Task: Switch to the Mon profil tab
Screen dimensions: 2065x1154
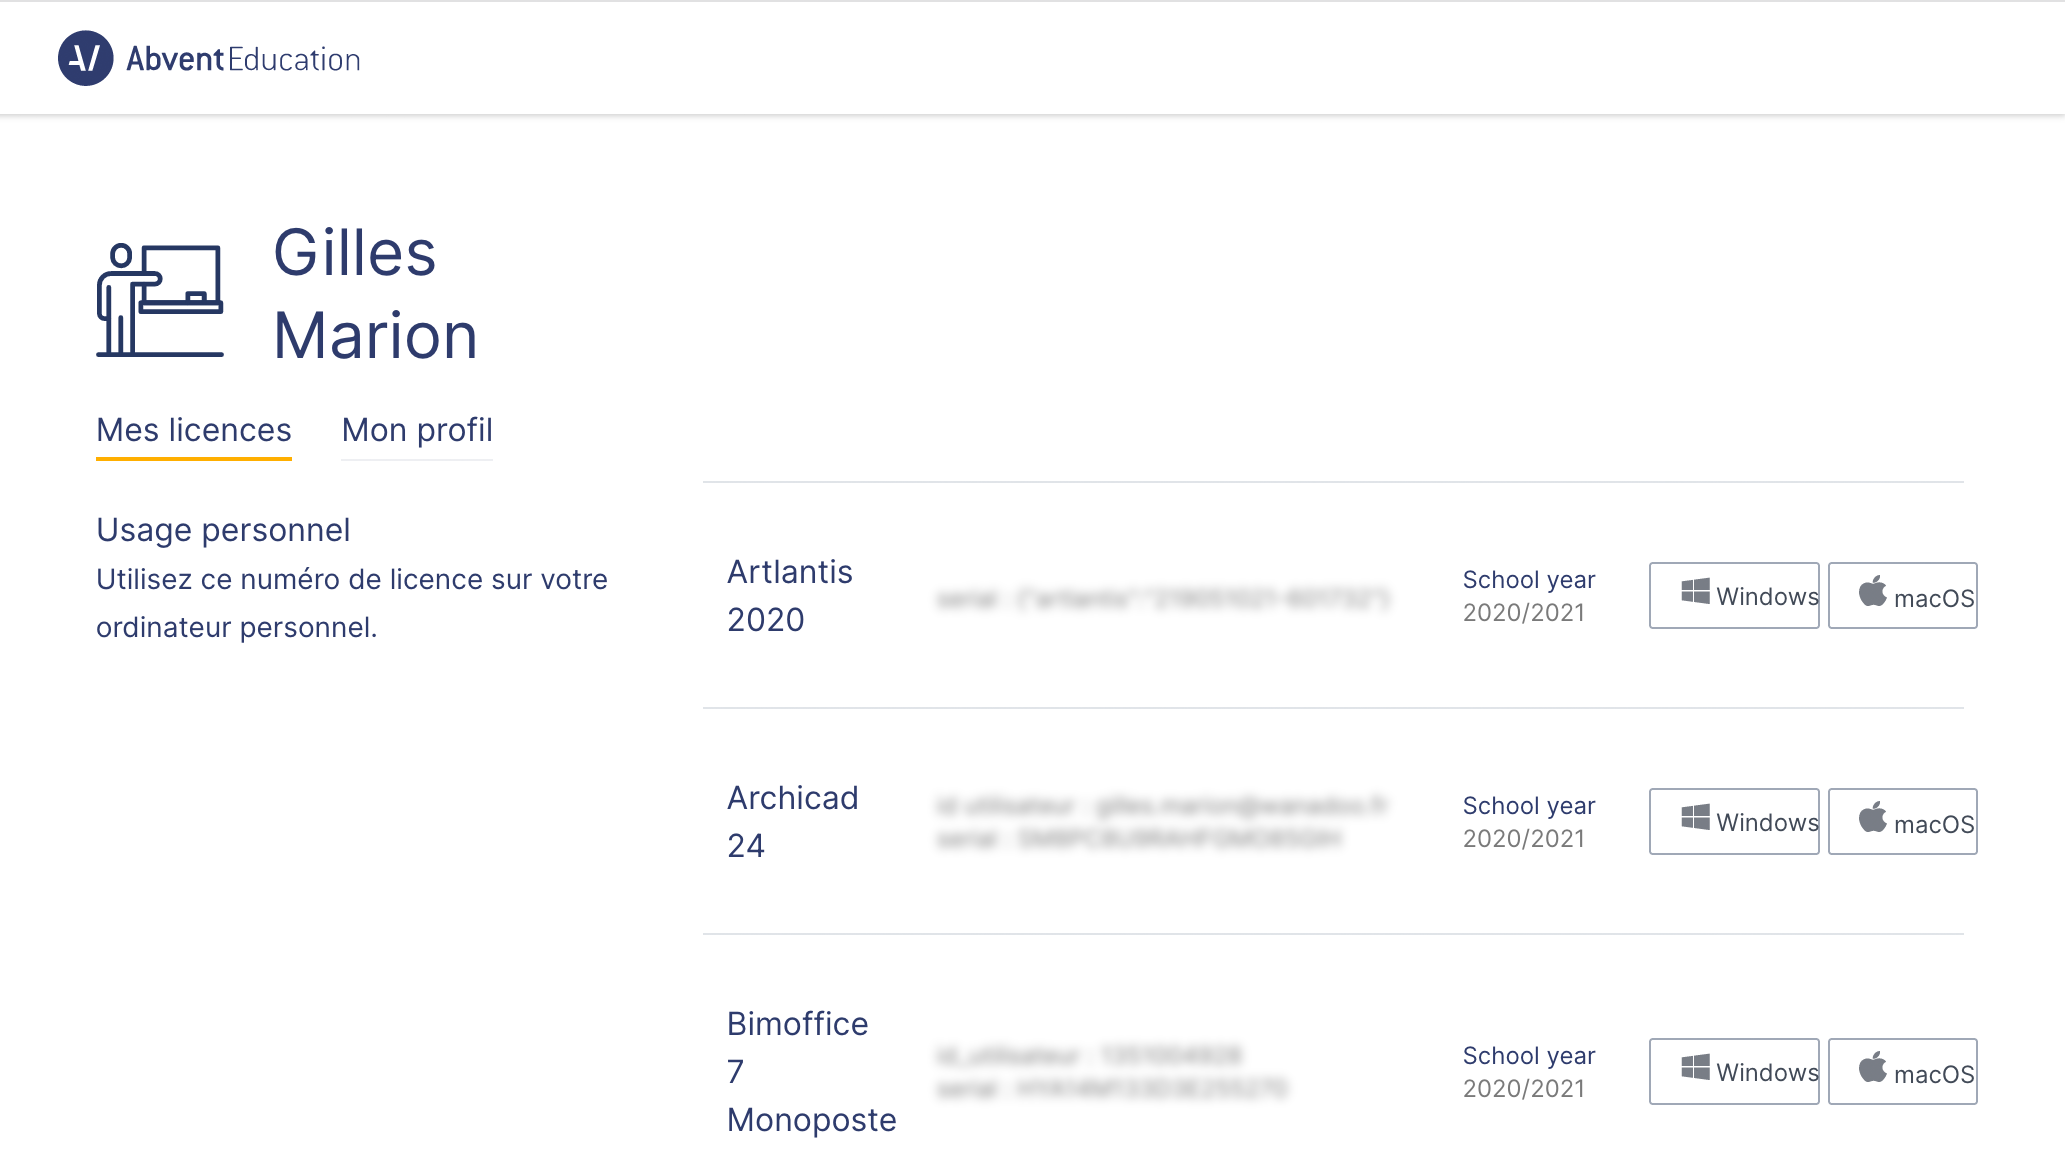Action: pyautogui.click(x=417, y=430)
